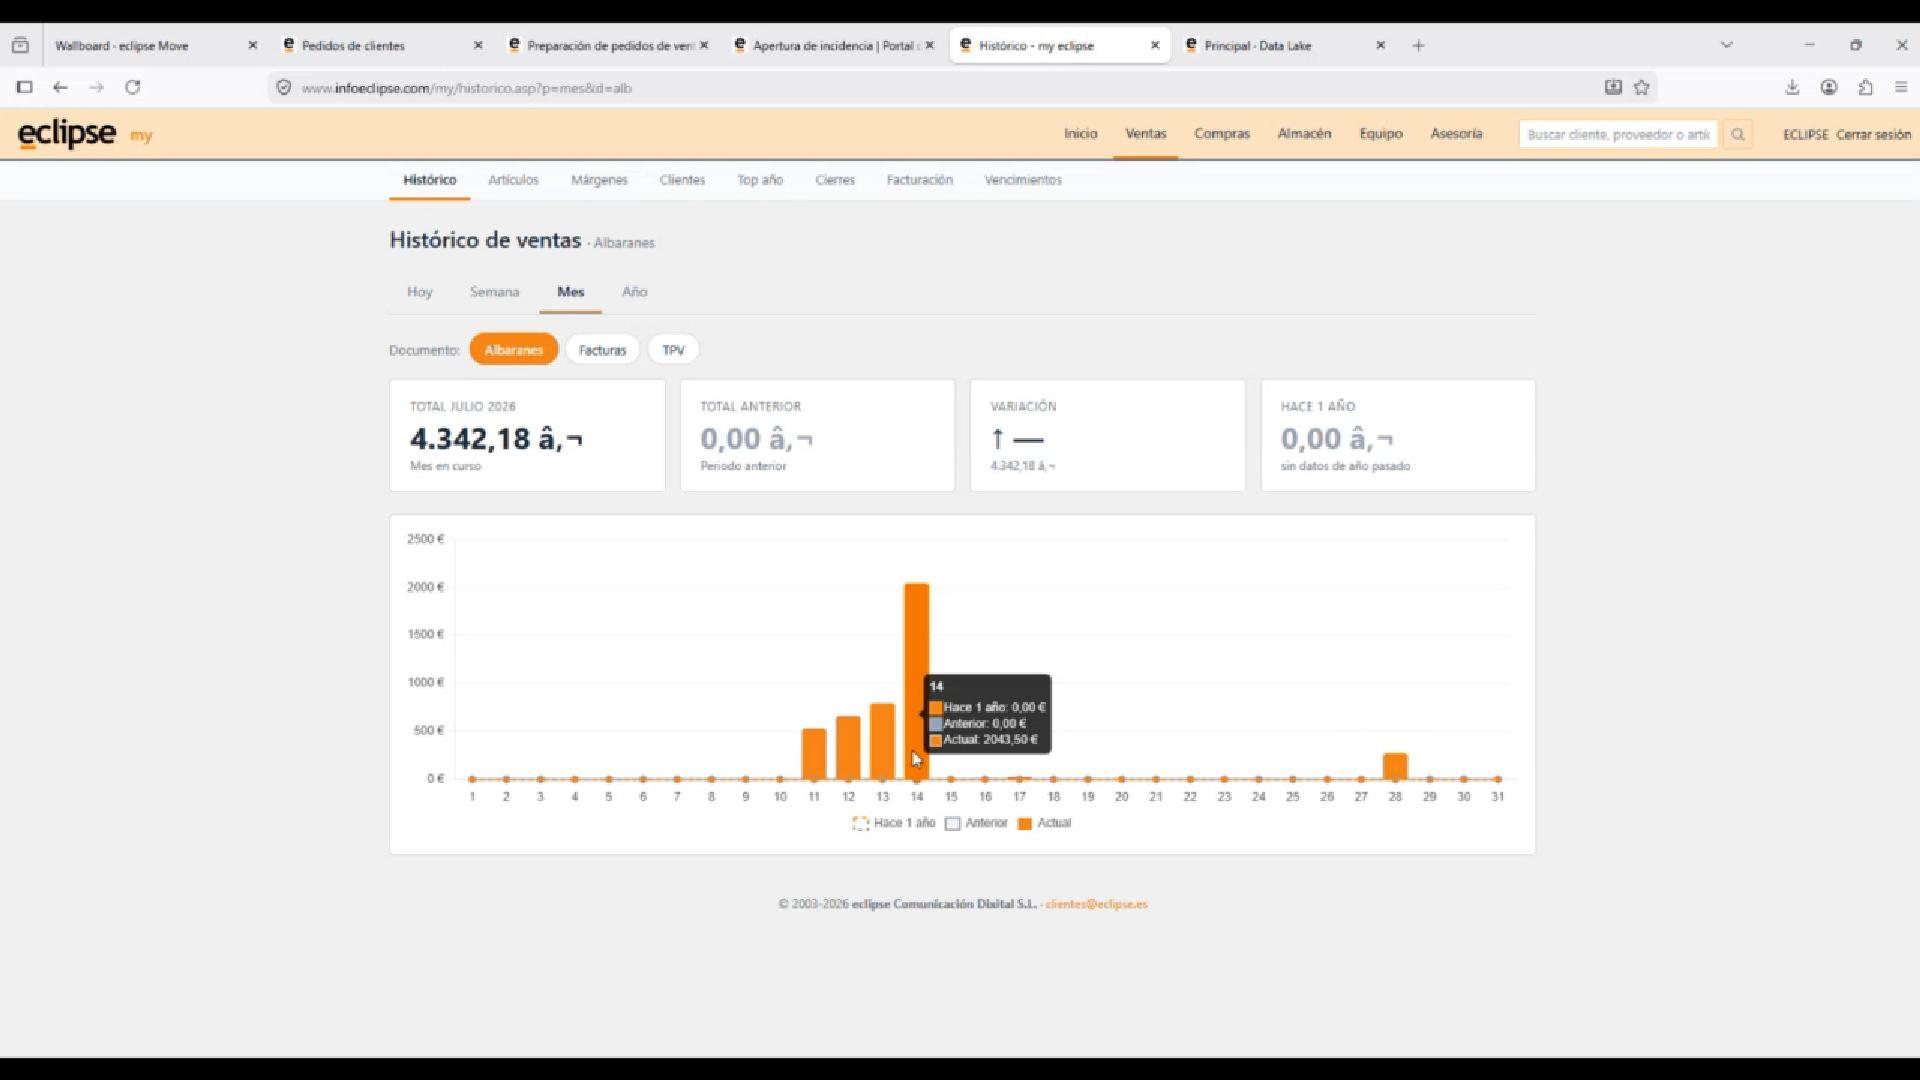The image size is (1920, 1080).
Task: Click the TOTAL JULIO 2026 amount 4.342,18
Action: click(496, 438)
